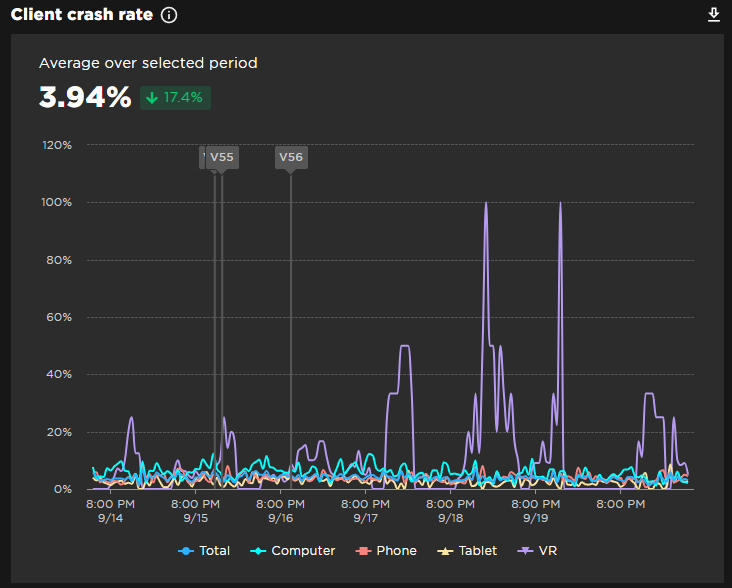732x588 pixels.
Task: Select the V56 version marker
Action: pyautogui.click(x=291, y=157)
